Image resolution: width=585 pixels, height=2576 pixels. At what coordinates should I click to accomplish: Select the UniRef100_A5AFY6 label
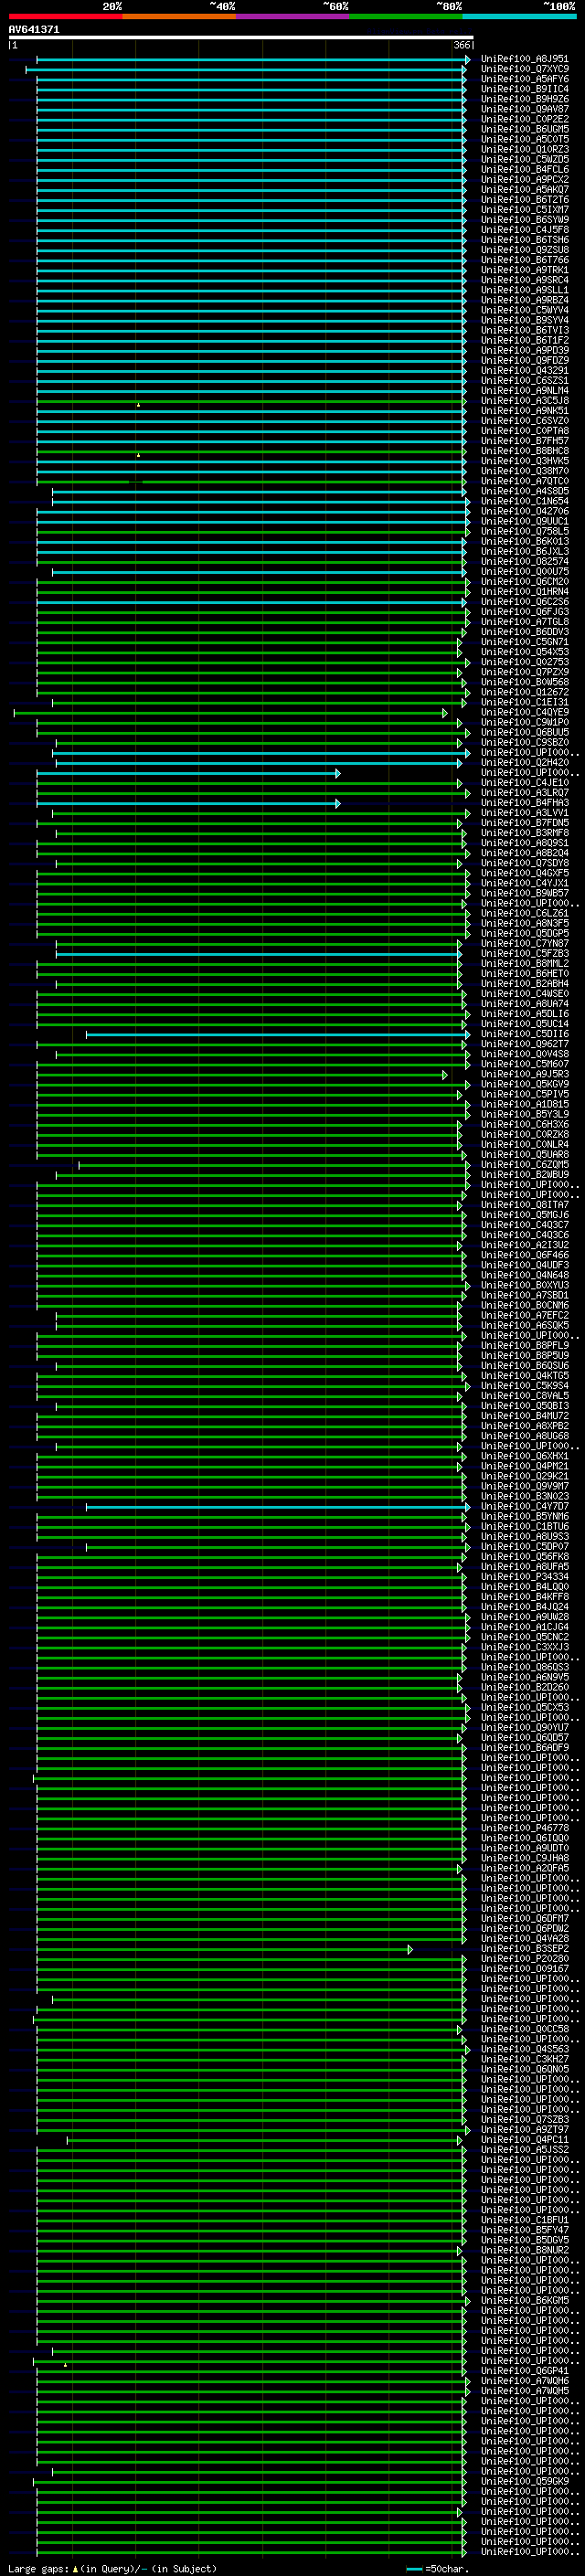click(525, 79)
